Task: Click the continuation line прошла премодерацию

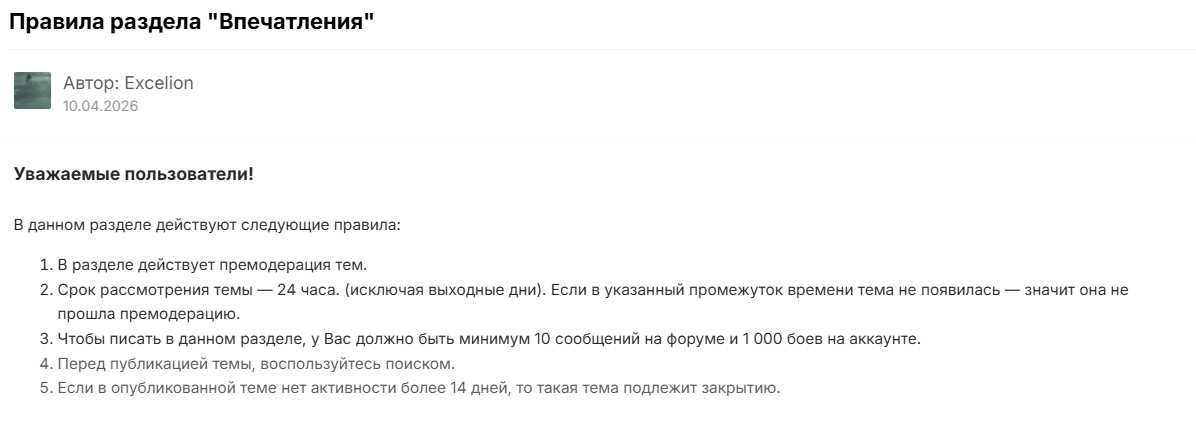Action: [x=149, y=314]
